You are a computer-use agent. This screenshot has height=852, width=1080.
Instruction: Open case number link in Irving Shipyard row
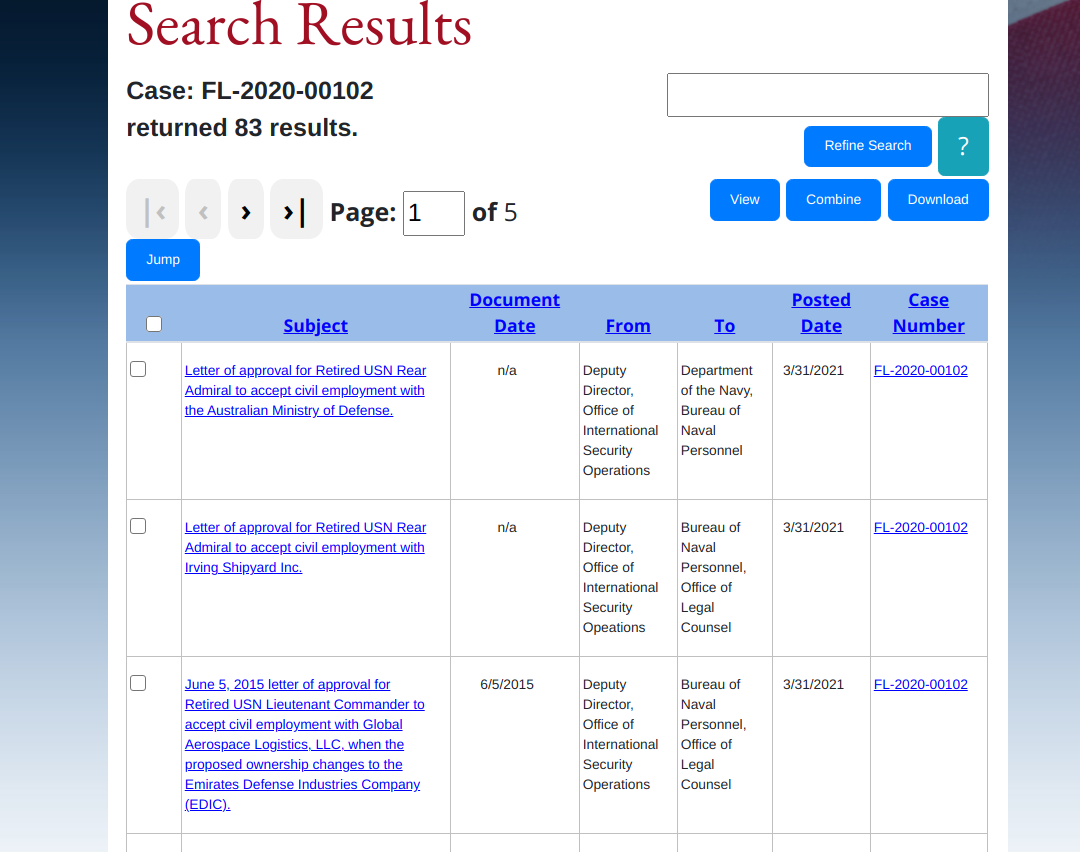coord(921,528)
